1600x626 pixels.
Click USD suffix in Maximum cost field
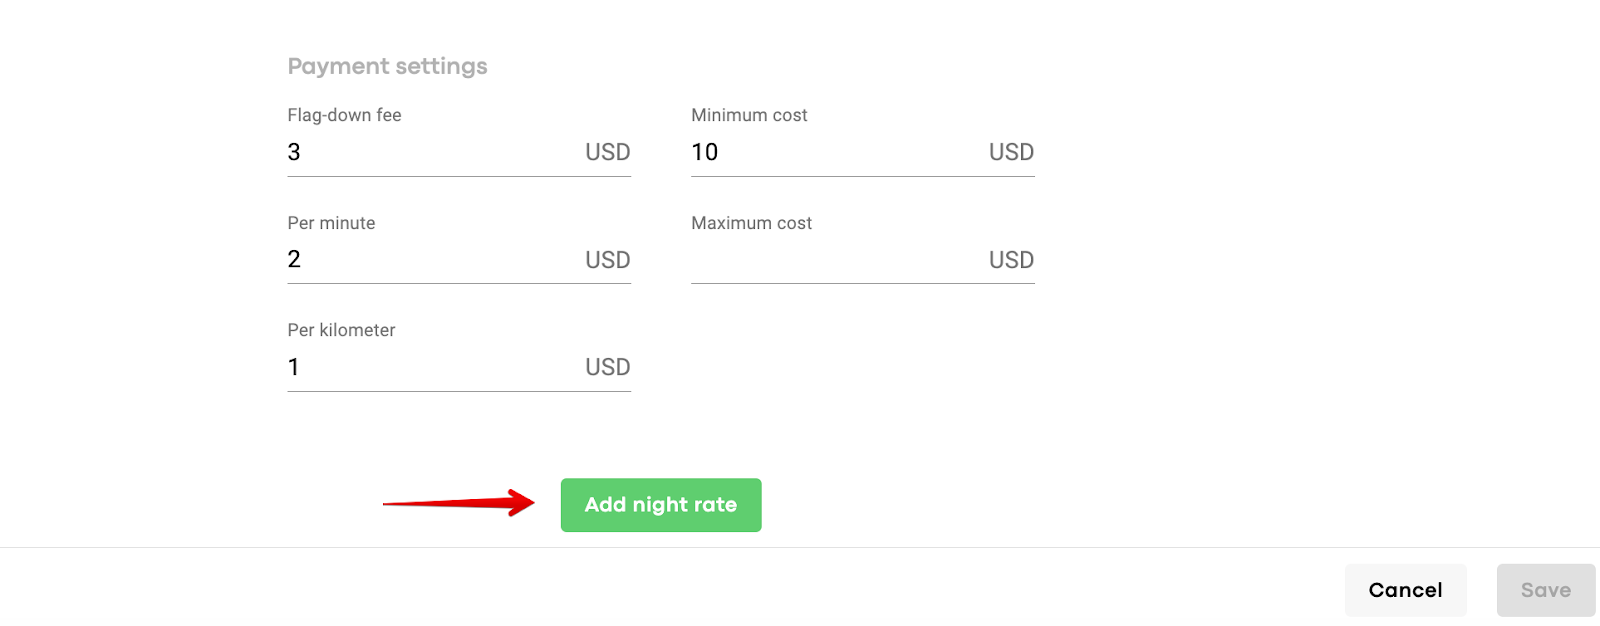pyautogui.click(x=1011, y=260)
